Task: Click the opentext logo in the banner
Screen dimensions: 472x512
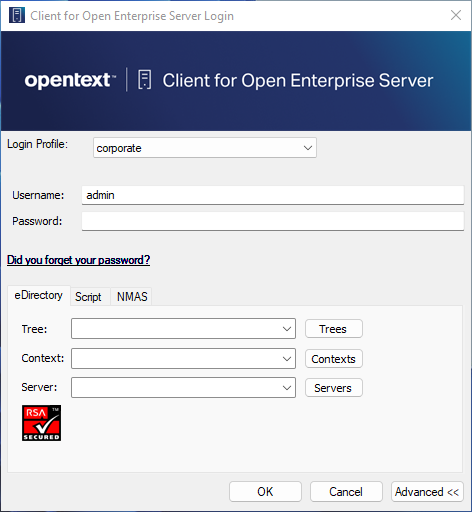Action: point(70,80)
